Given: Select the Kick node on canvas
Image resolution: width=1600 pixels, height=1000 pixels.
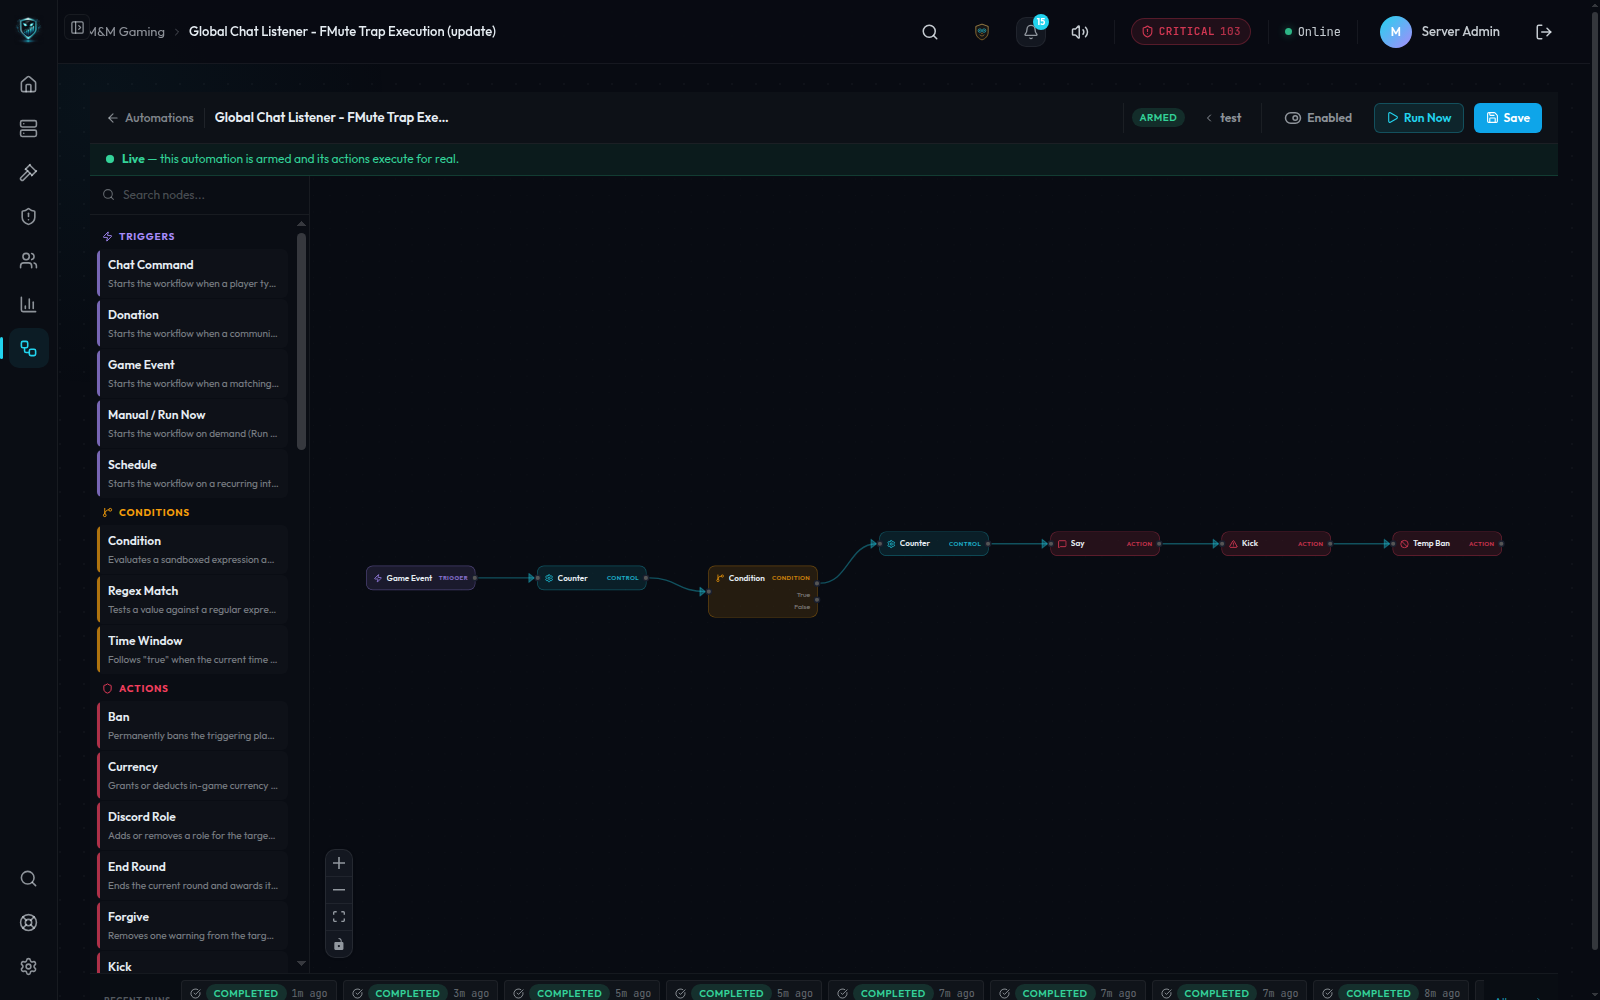Looking at the screenshot, I should [1276, 544].
